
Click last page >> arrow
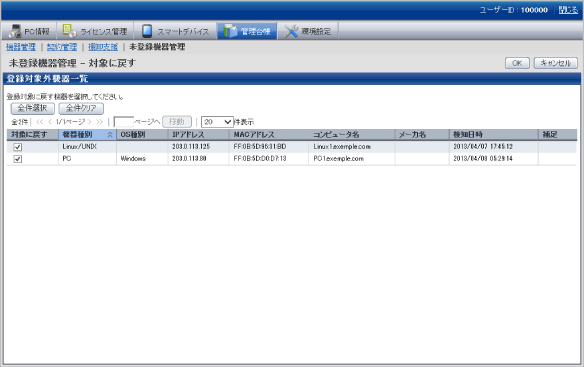(x=99, y=122)
